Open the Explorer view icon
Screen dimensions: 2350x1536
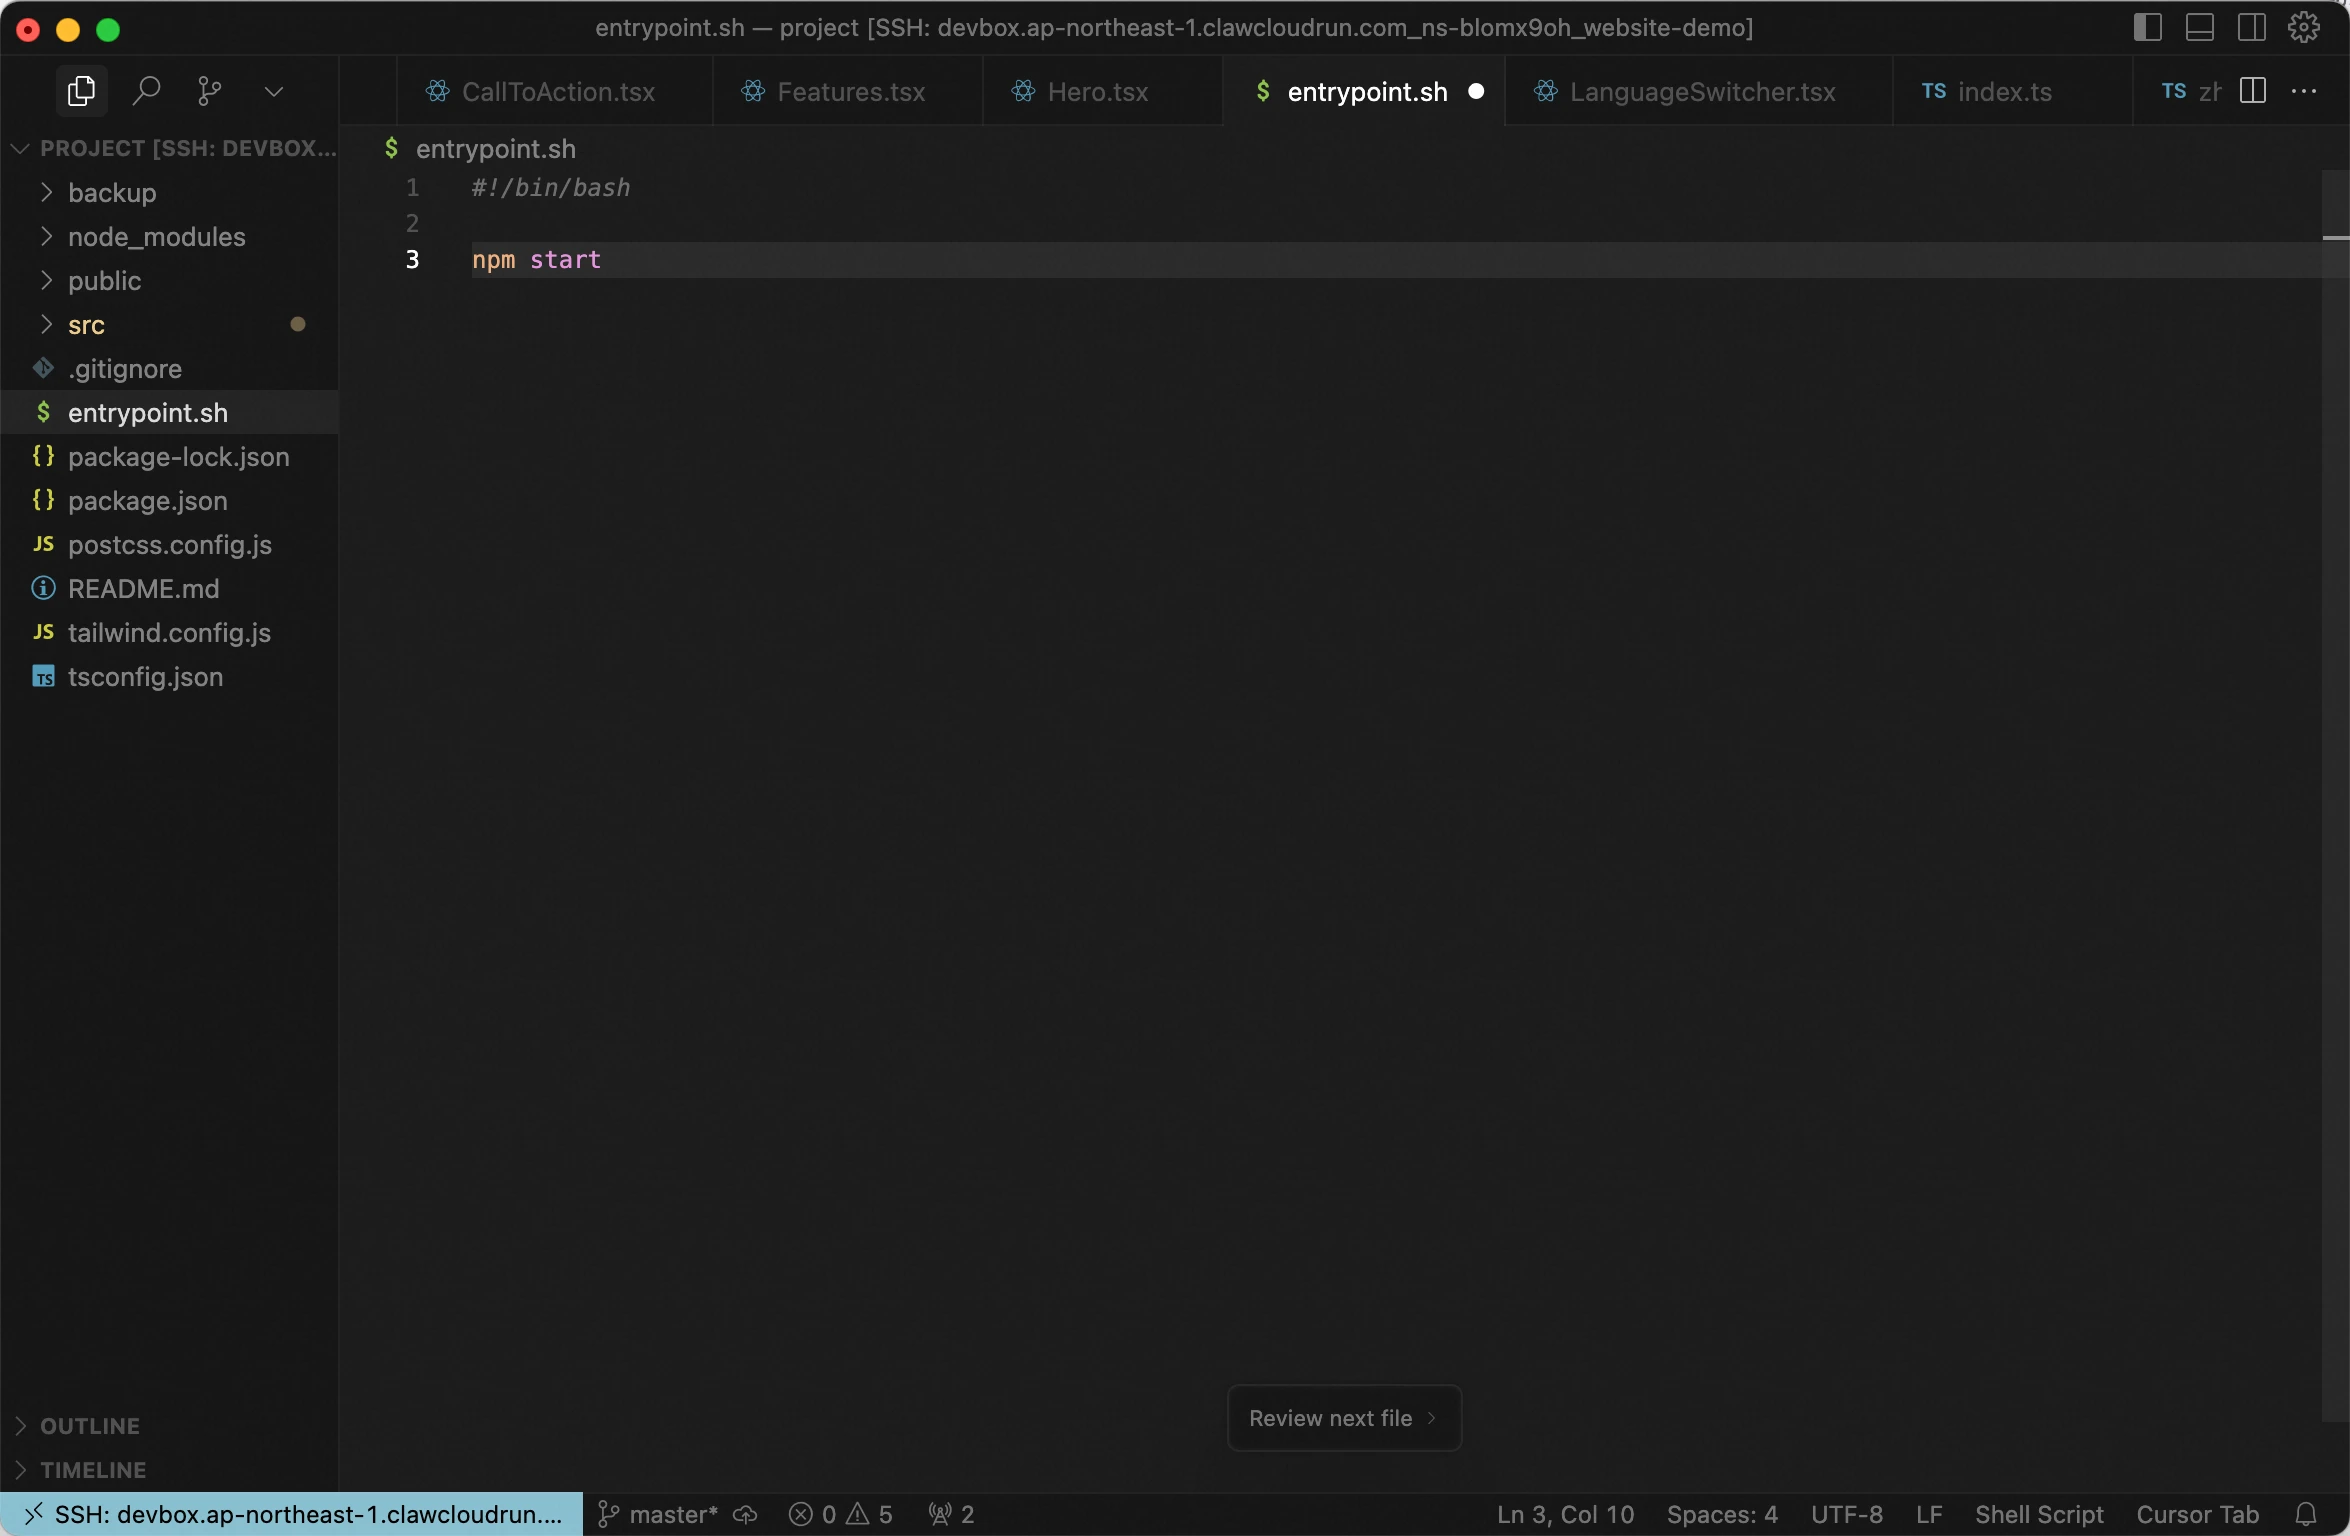coord(81,91)
